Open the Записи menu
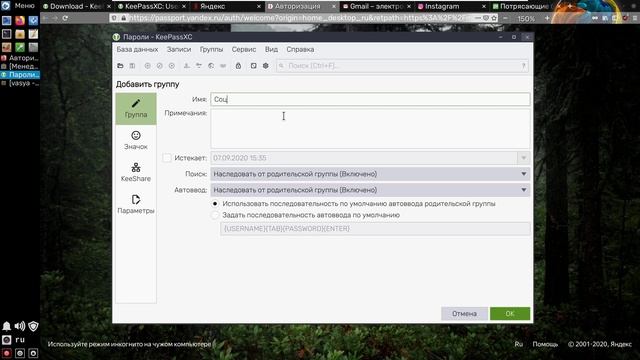640x360 pixels. [x=179, y=49]
